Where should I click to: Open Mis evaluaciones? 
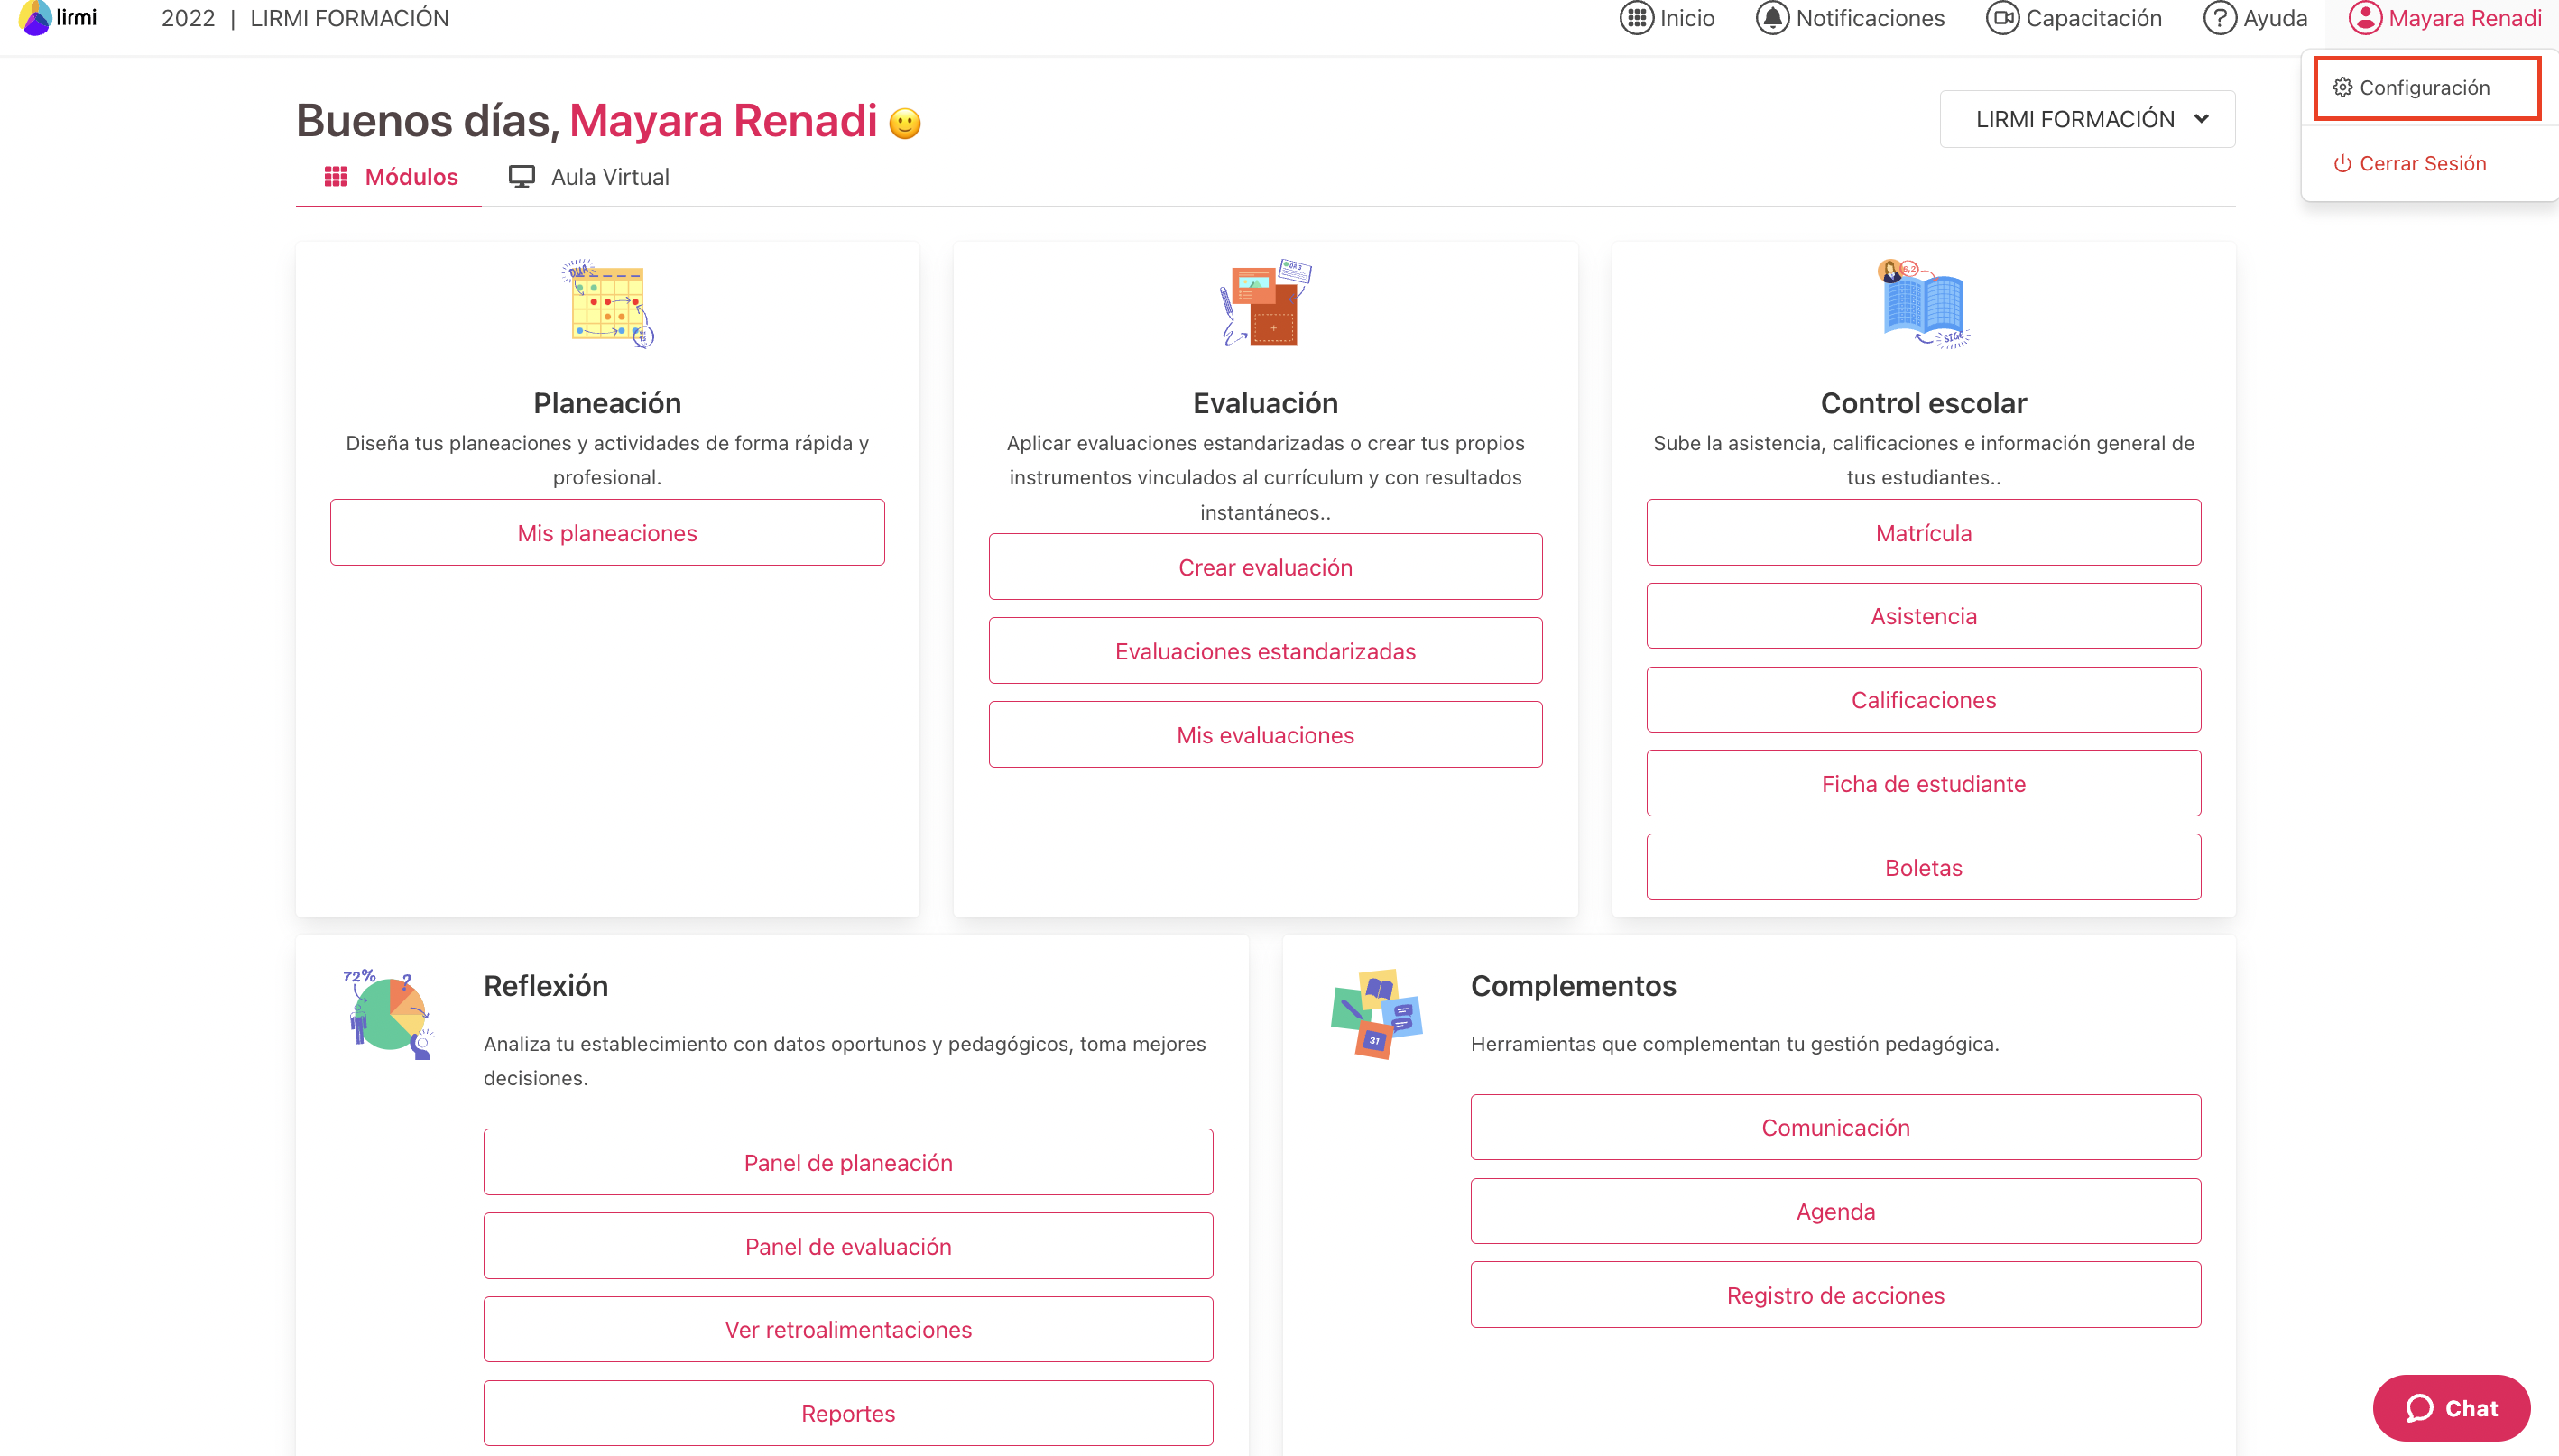1265,735
